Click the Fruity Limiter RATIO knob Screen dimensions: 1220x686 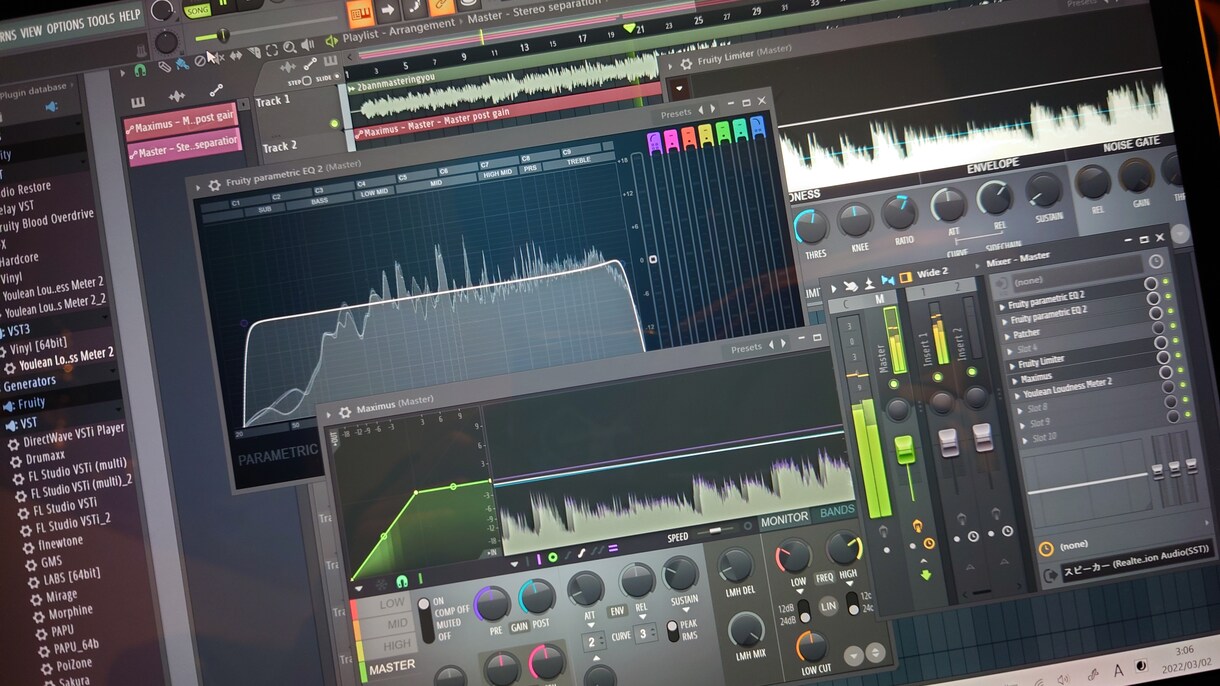(899, 210)
